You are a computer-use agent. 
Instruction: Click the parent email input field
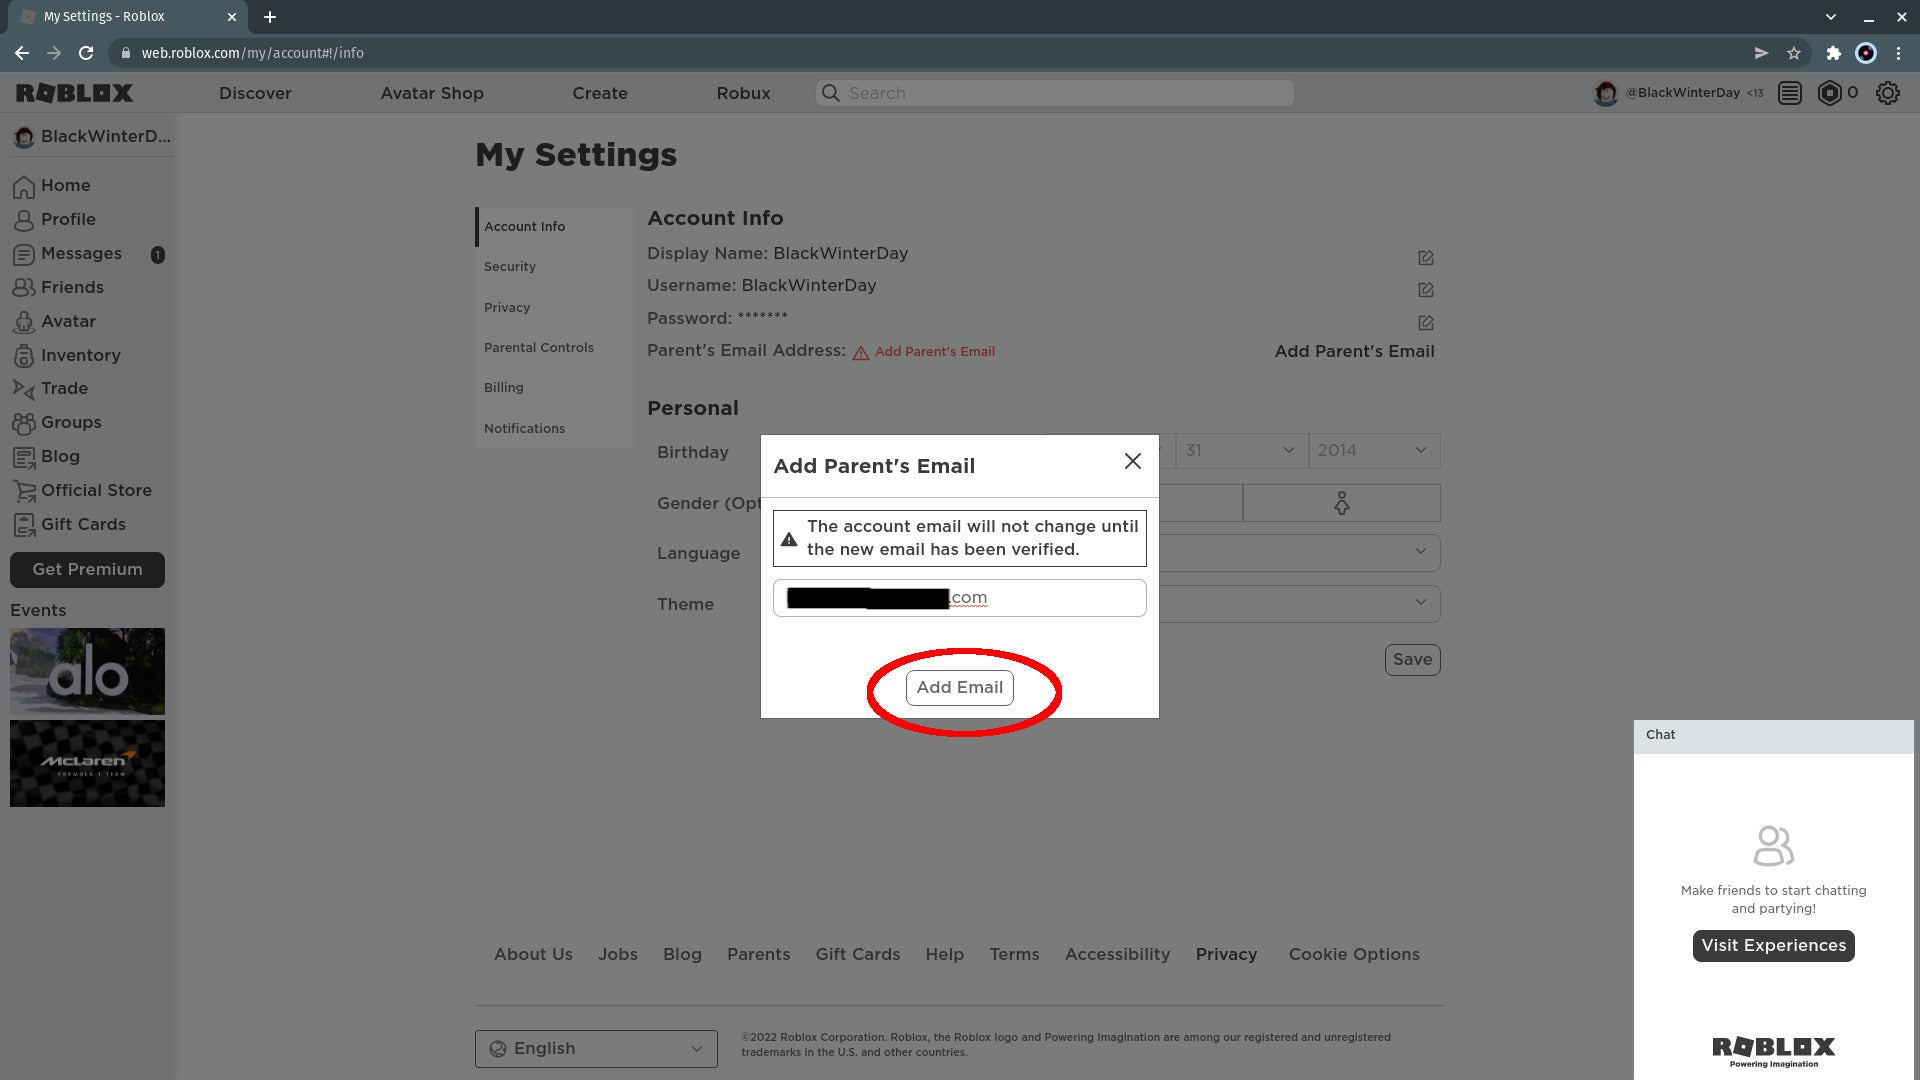click(x=960, y=598)
